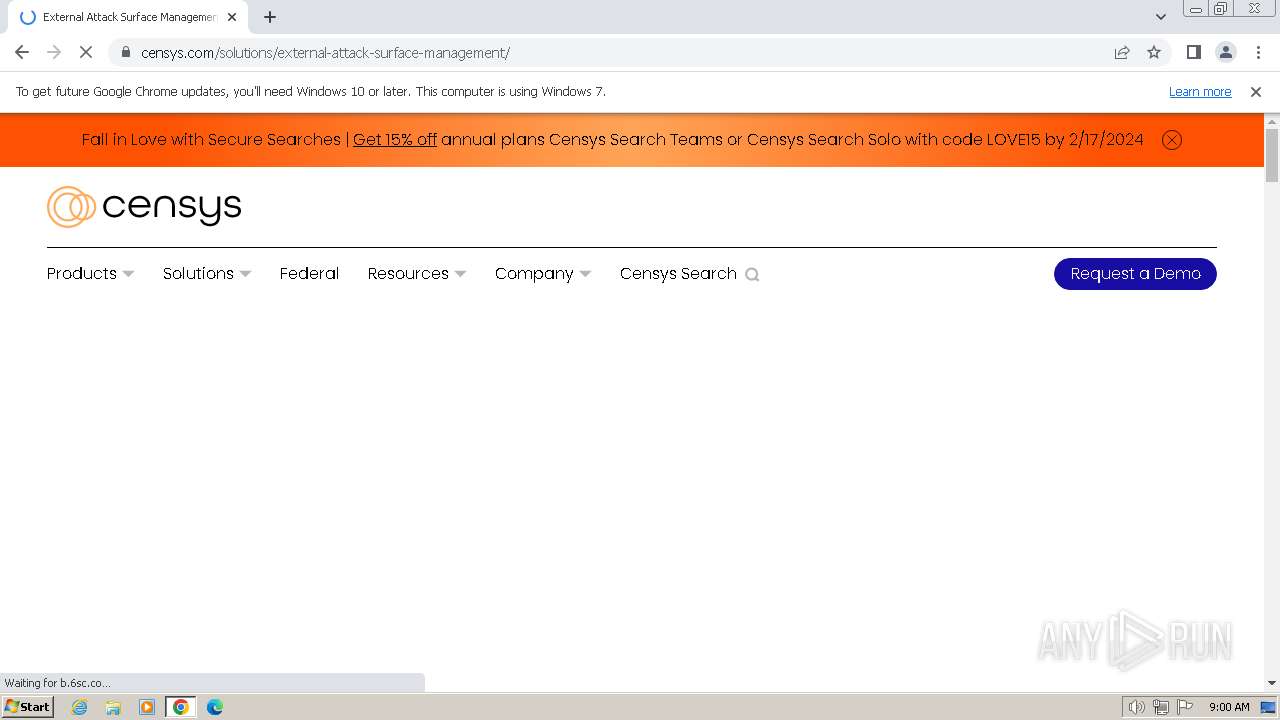This screenshot has height=720, width=1280.
Task: Open the network tray icon
Action: point(1161,707)
